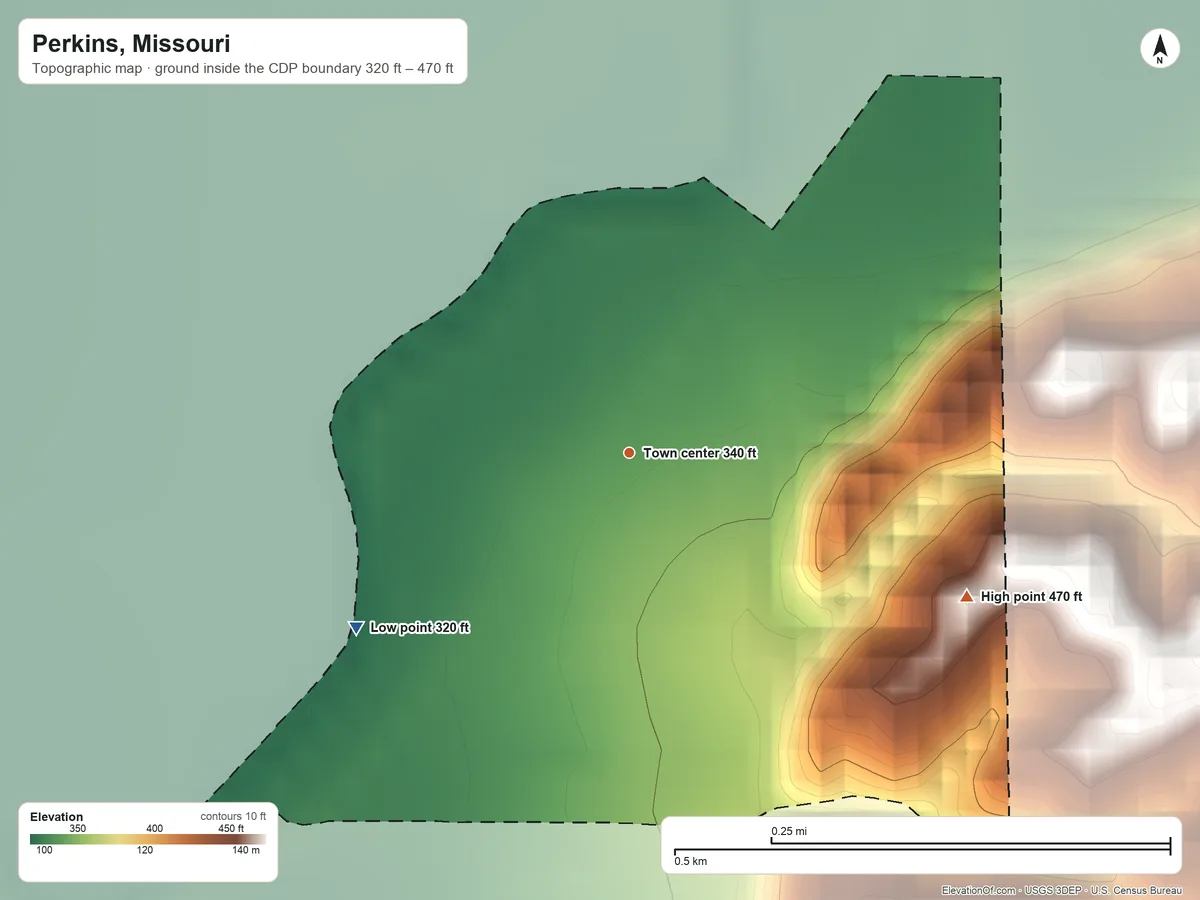Click the 'Elevation' legend heading
The height and width of the screenshot is (900, 1200).
(x=57, y=817)
